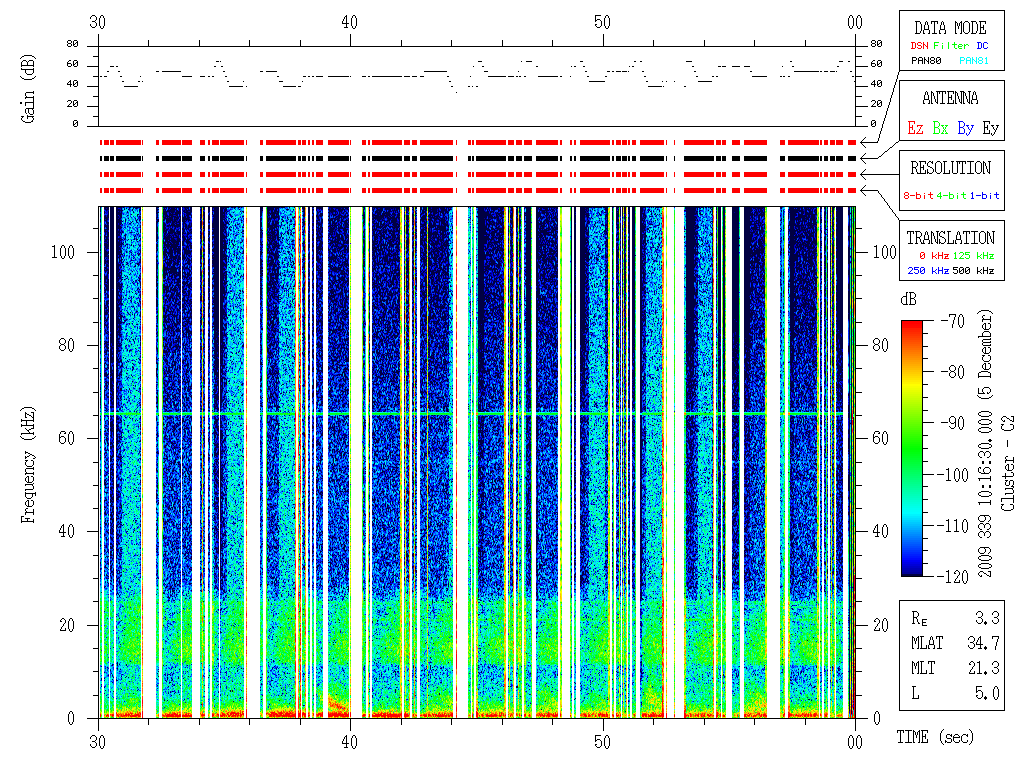The height and width of the screenshot is (768, 1024).
Task: Click the cyan PAN81 data mode label
Action: [976, 61]
